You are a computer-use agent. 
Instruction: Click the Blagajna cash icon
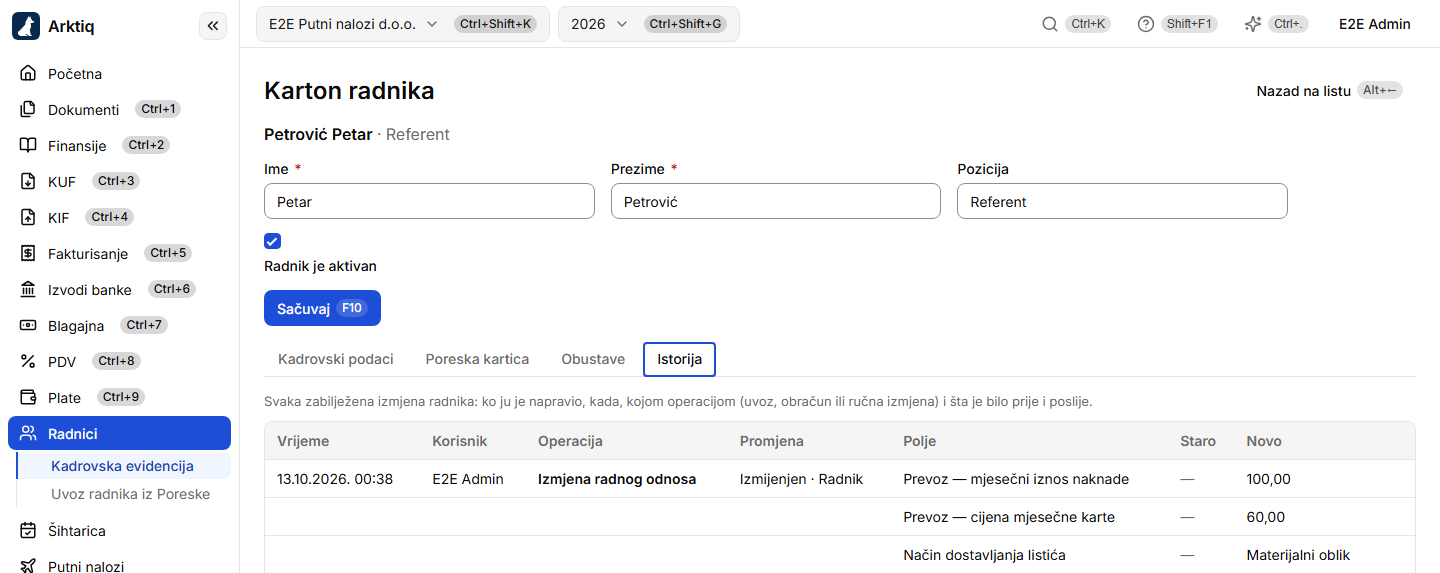[28, 326]
